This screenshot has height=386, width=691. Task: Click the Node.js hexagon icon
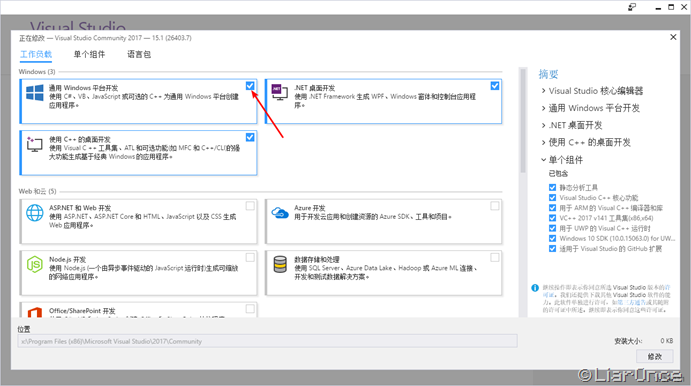point(35,264)
